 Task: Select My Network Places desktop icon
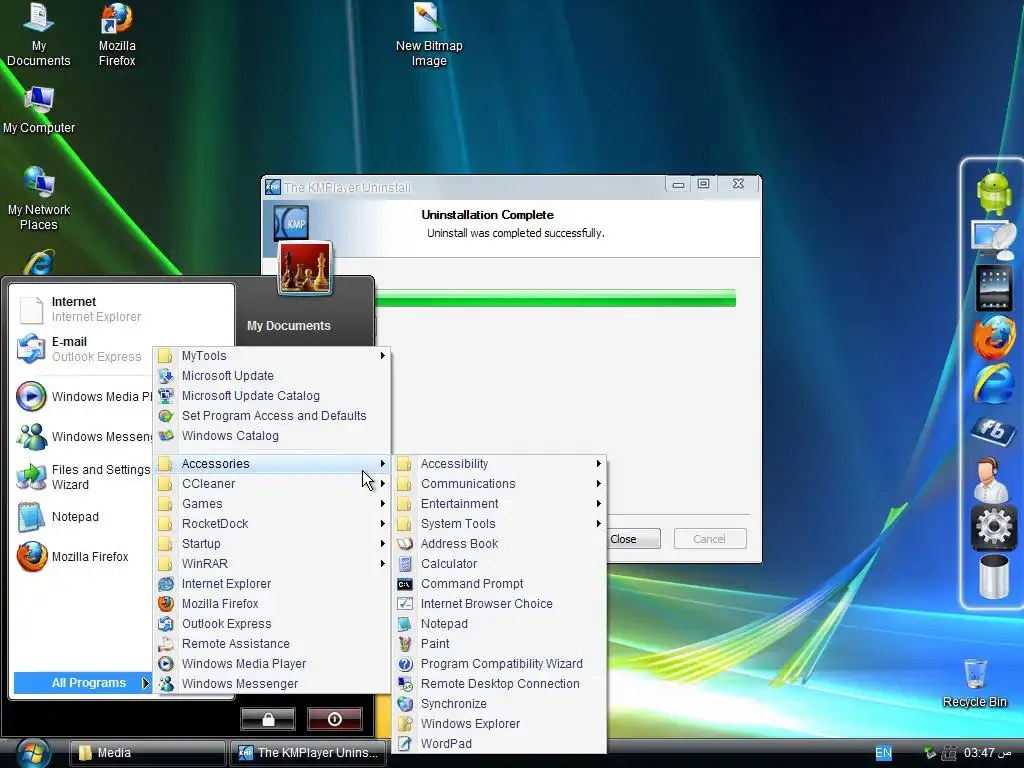pos(39,199)
